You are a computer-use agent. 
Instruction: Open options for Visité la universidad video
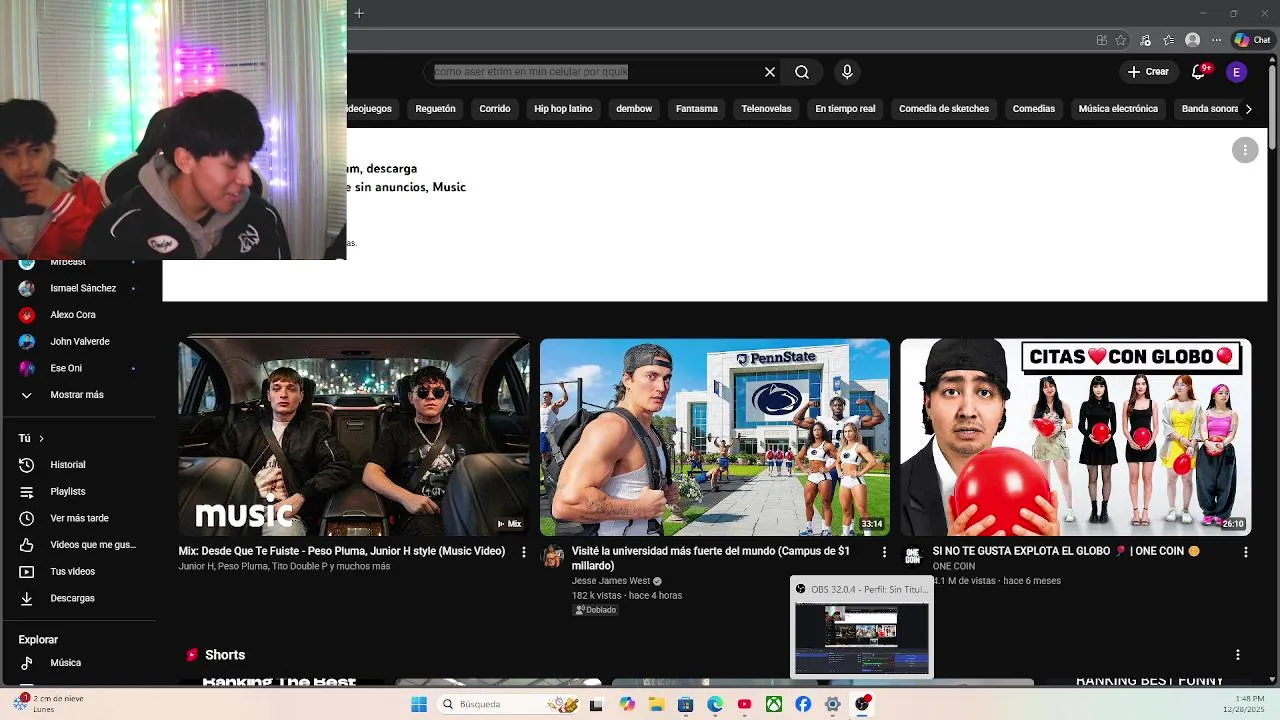(884, 552)
